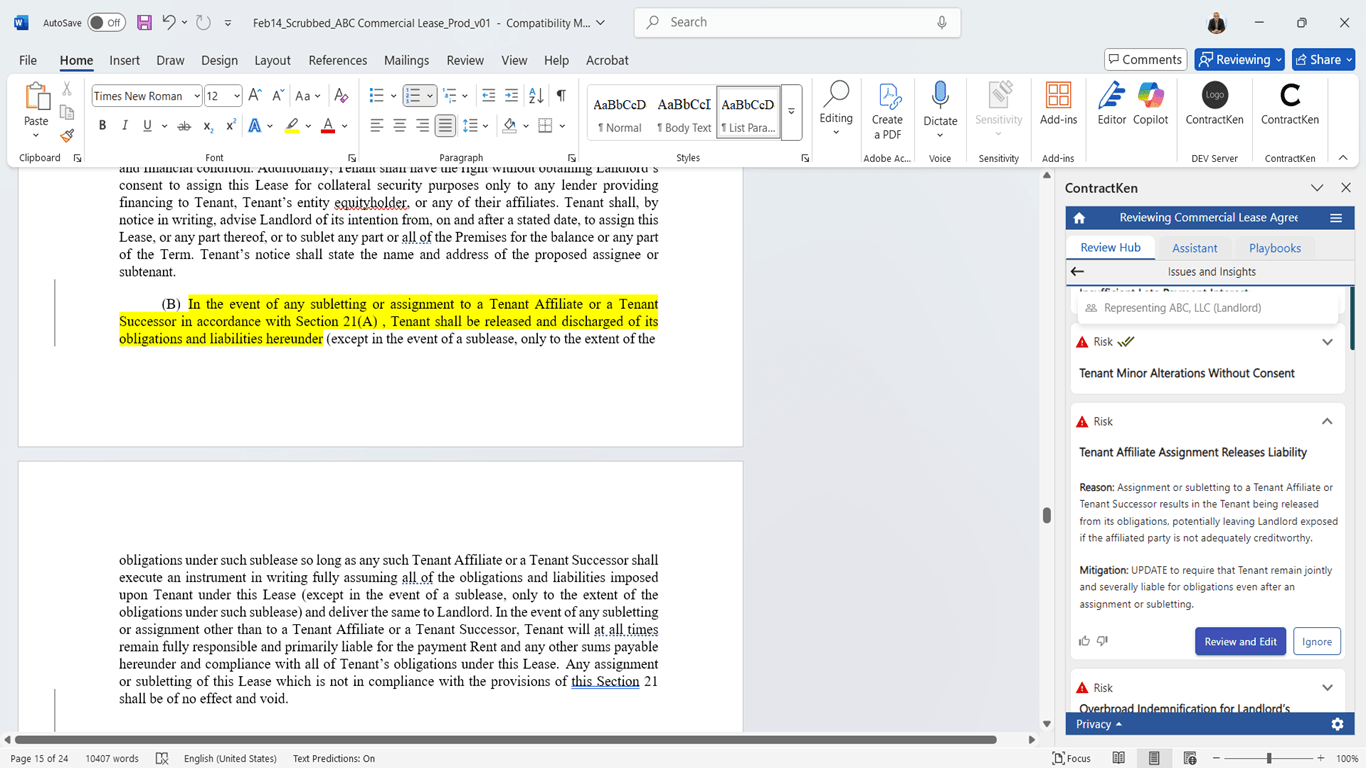Click the Search box in title bar
Viewport: 1366px width, 768px height.
coord(797,22)
